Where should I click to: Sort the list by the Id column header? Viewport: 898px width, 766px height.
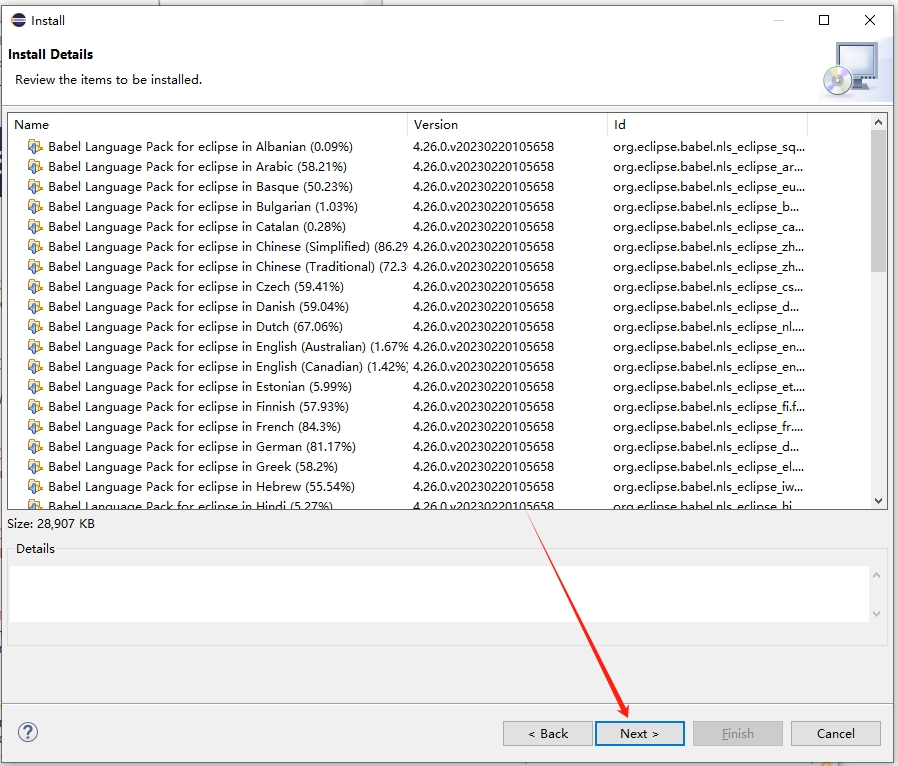[x=707, y=125]
